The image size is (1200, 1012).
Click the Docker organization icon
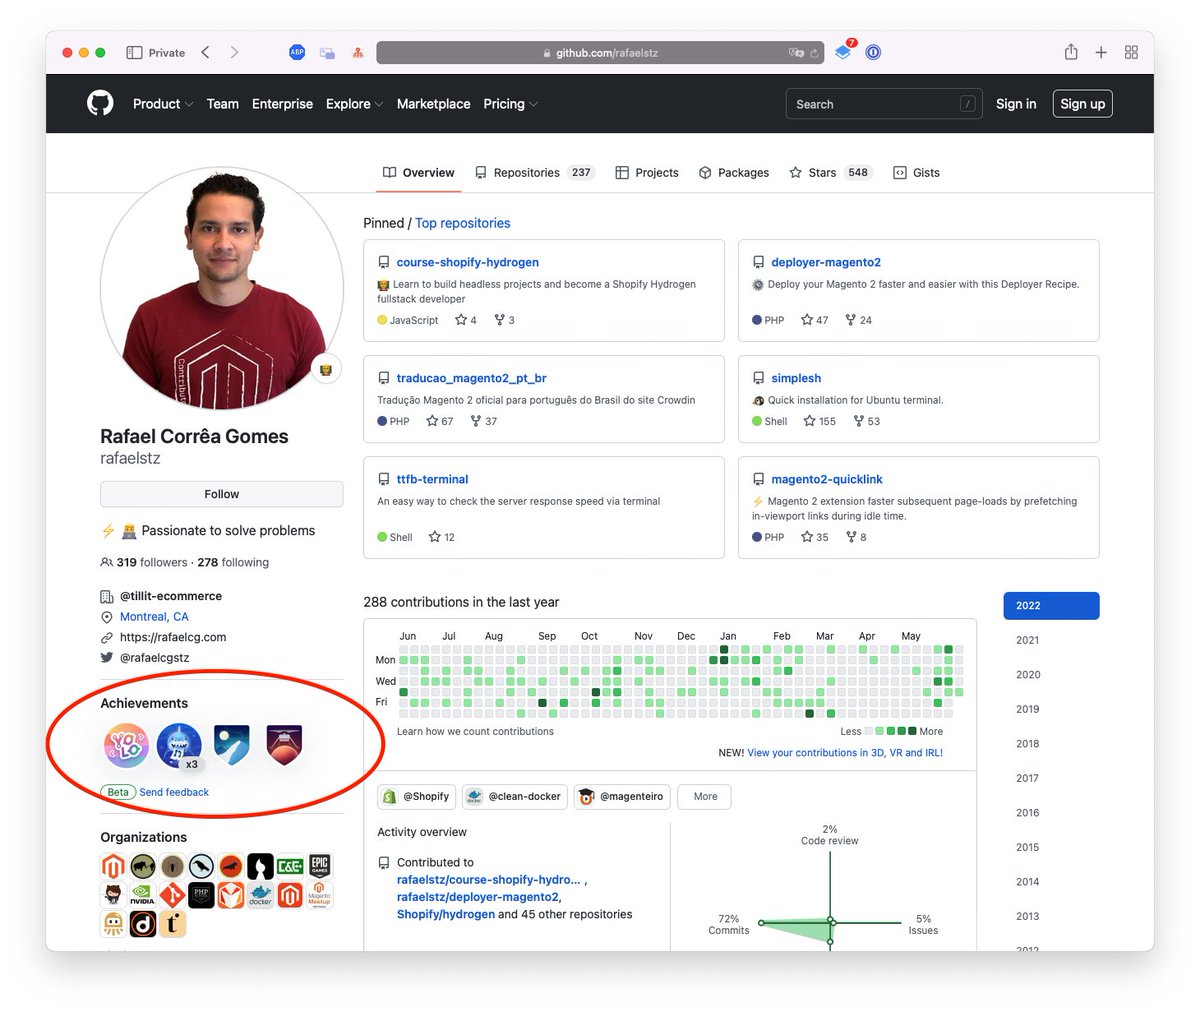260,895
